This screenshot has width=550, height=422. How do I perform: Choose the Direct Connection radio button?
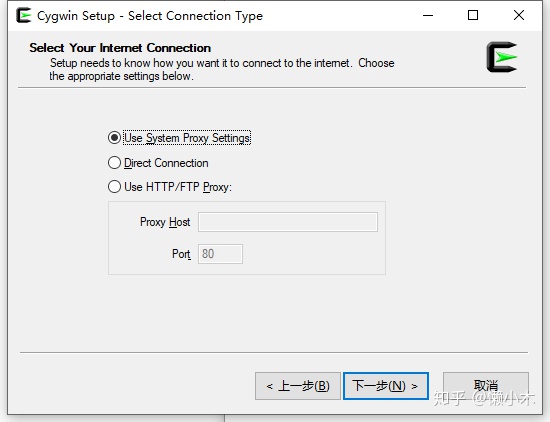click(x=114, y=163)
